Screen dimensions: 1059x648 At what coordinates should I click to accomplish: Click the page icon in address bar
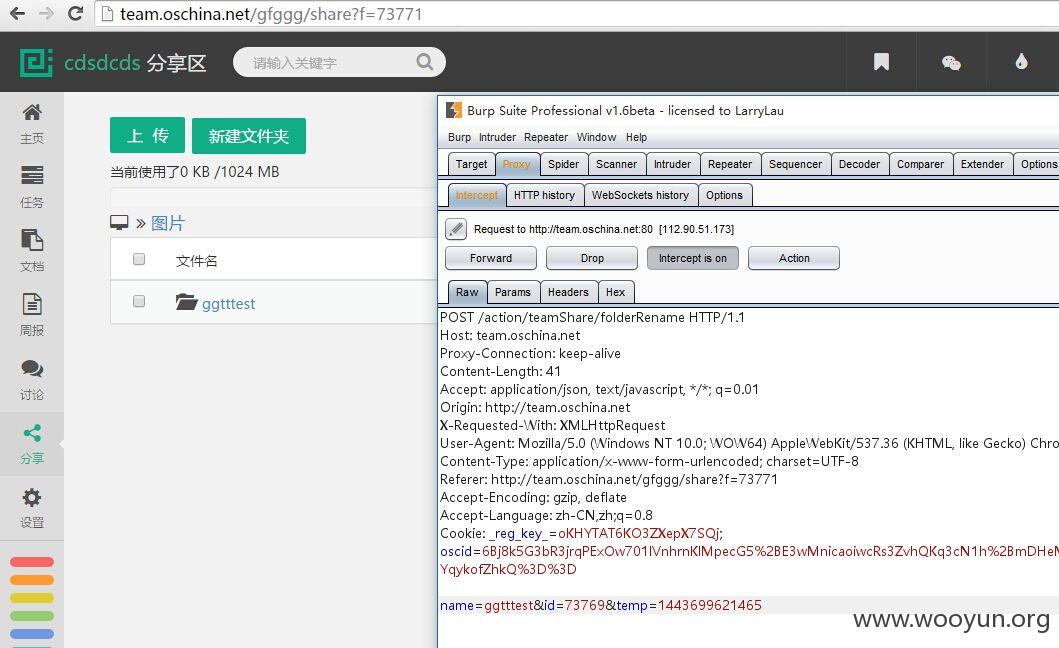(107, 14)
